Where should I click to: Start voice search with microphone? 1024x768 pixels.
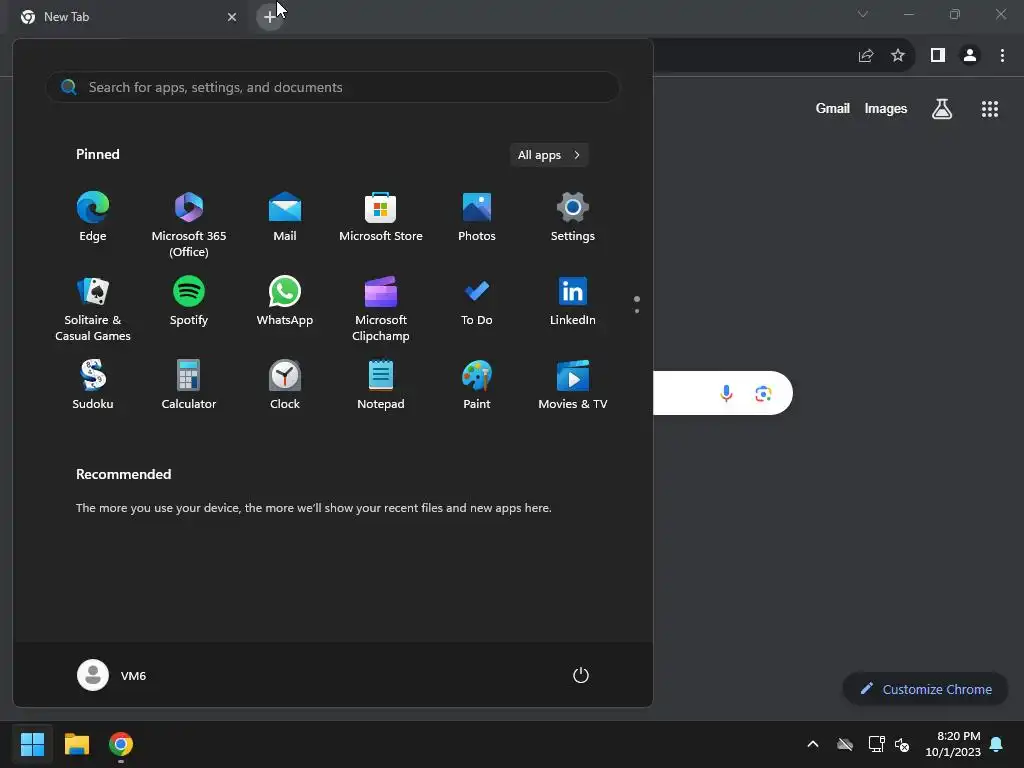(x=726, y=393)
